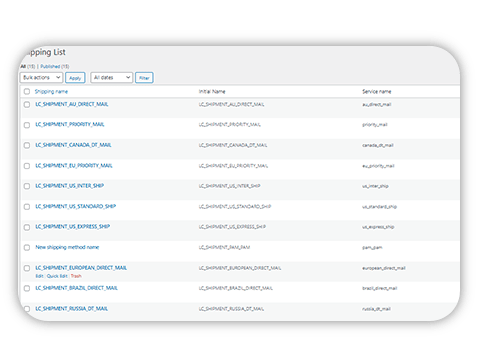The height and width of the screenshot is (362, 480).
Task: Open LC_SHIPMENT_AU_DIRECT_MAIL shipping entry
Action: click(x=72, y=104)
